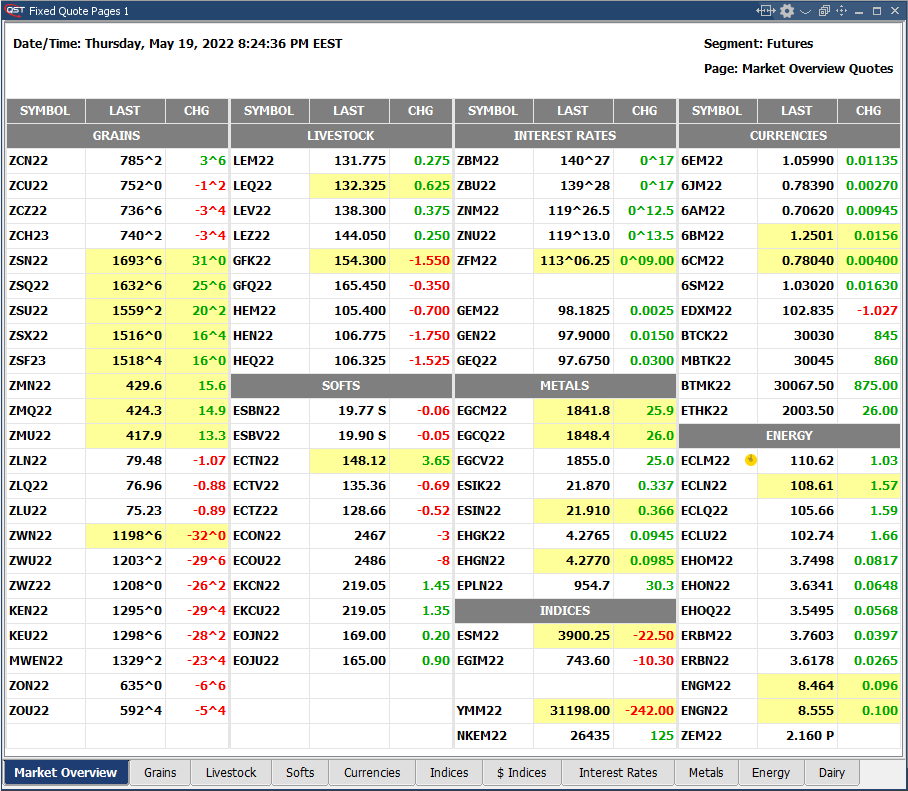
Task: Click the fit-width arrows icon in title bar
Action: pyautogui.click(x=766, y=11)
